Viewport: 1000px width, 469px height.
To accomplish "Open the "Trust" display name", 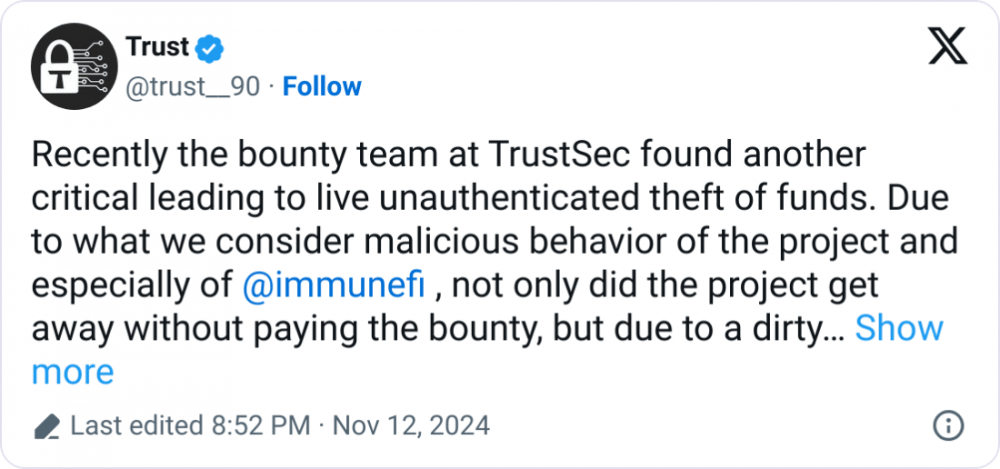I will pos(158,48).
